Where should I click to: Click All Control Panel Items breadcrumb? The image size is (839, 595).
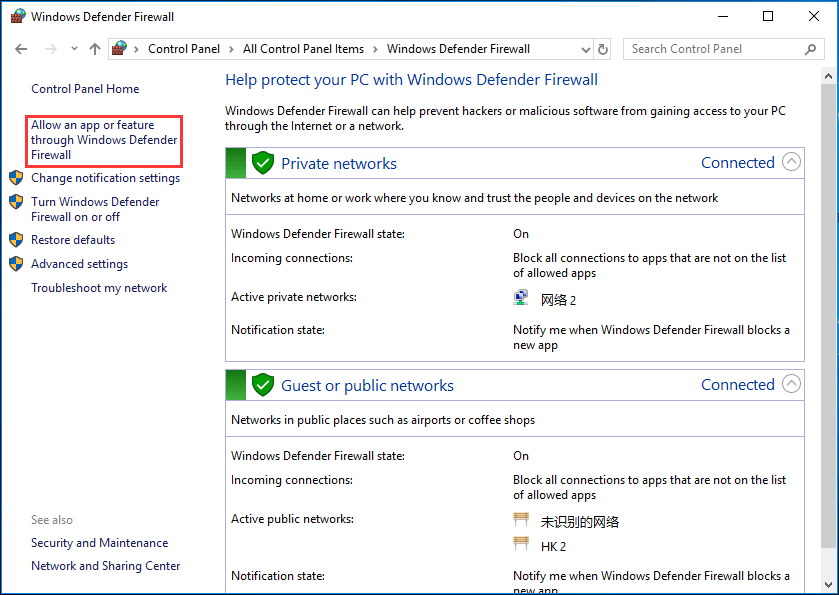pyautogui.click(x=303, y=49)
